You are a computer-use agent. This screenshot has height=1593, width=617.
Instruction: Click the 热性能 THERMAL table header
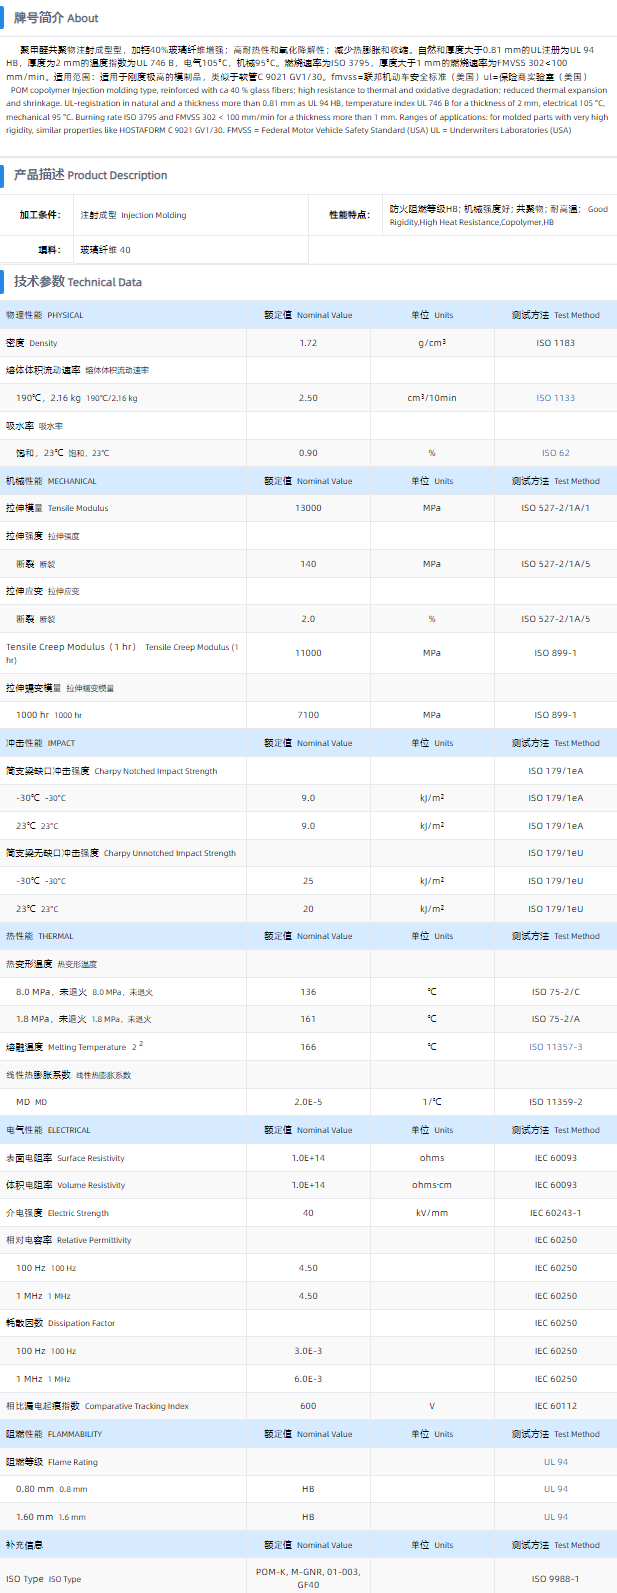click(40, 936)
